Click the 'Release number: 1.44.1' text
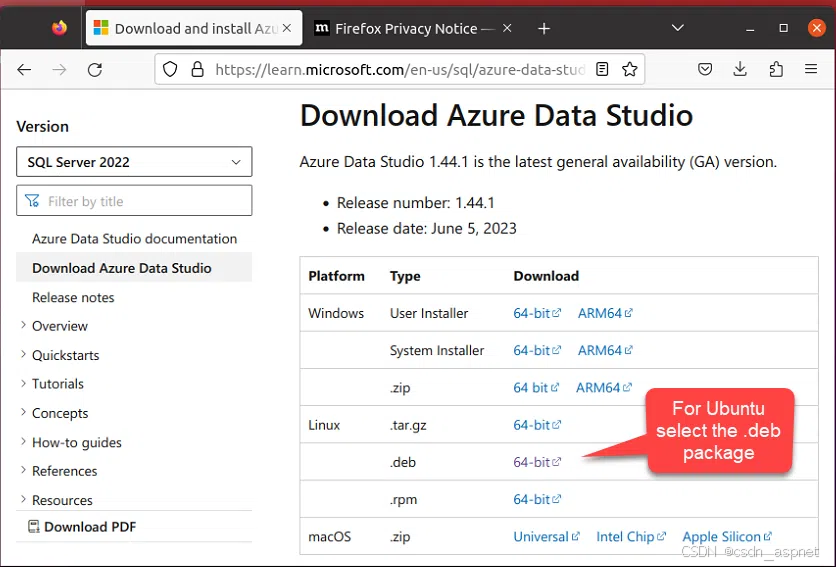 click(416, 203)
